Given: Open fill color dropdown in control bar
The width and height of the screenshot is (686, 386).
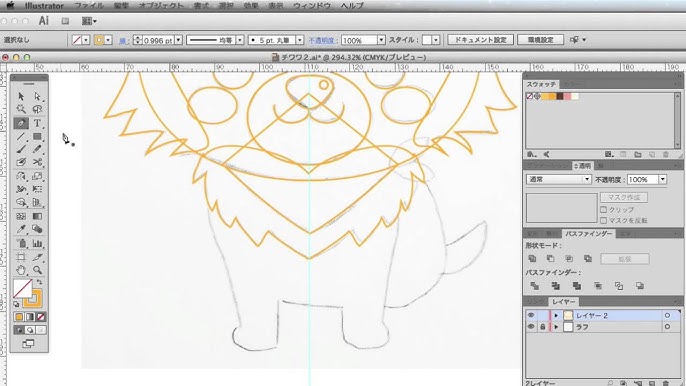Looking at the screenshot, I should (86, 40).
